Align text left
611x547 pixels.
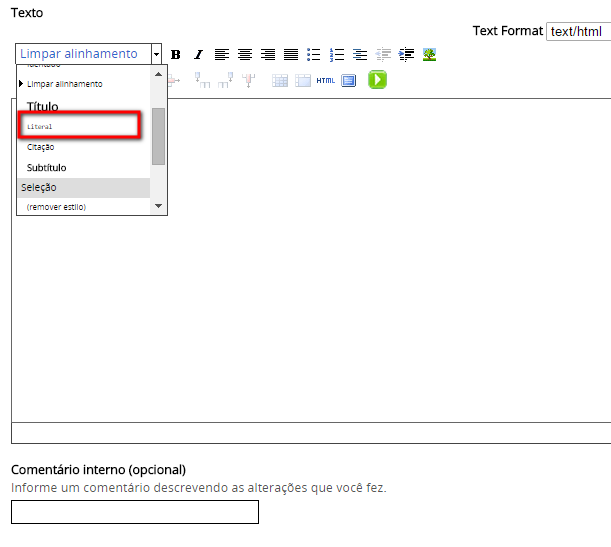tap(222, 55)
